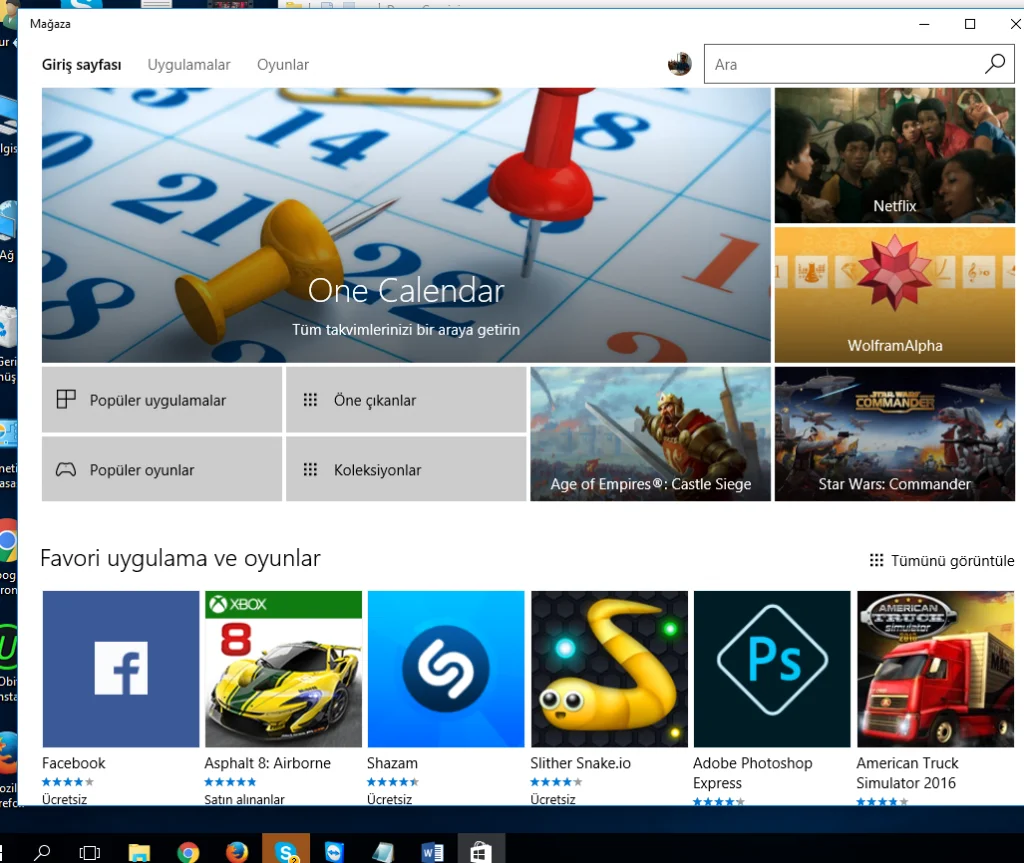Open the Asphalt 8: Airborne icon
This screenshot has width=1024, height=863.
(x=283, y=669)
